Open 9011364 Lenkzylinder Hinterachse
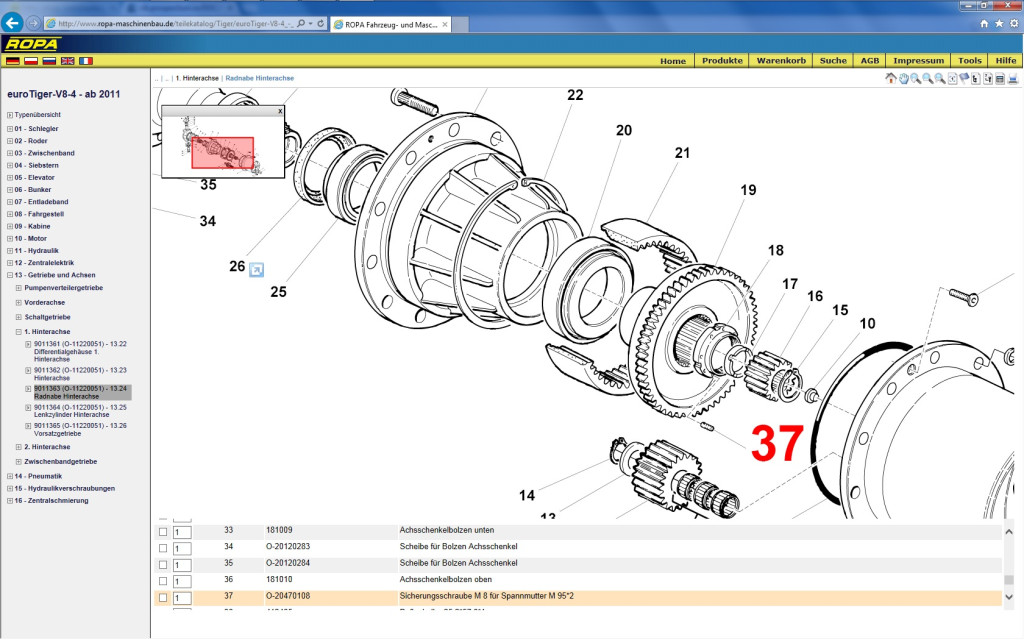This screenshot has width=1024, height=640. [x=80, y=411]
